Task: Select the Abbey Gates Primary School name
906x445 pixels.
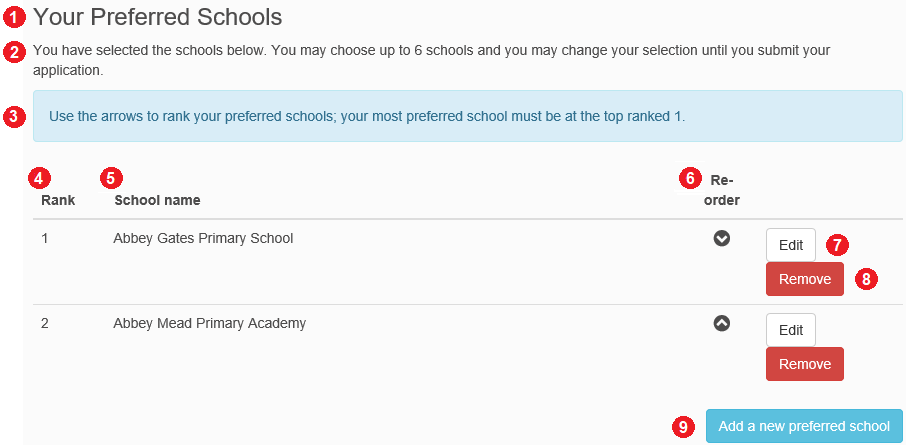Action: pos(203,238)
